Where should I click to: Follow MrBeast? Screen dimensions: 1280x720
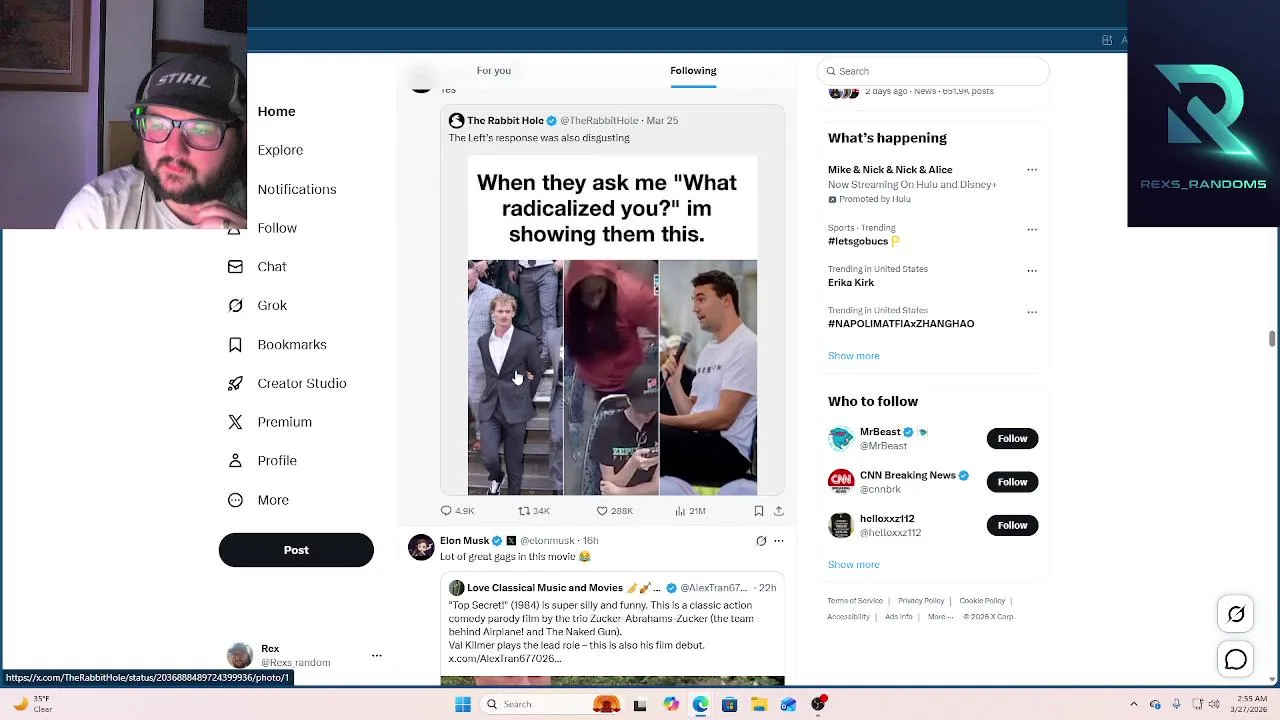(1012, 438)
